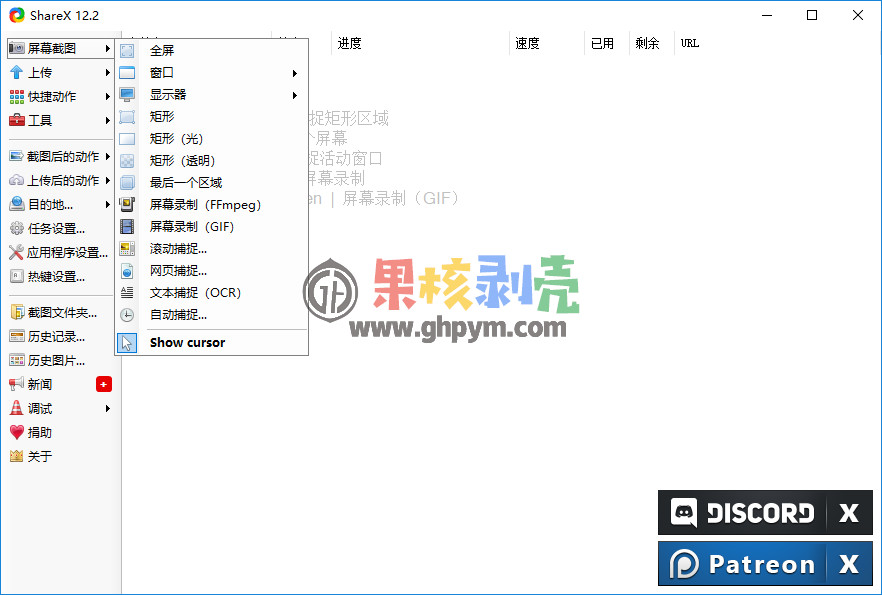This screenshot has width=882, height=595.
Task: Click the crown icon for 关于
Action: click(17, 456)
